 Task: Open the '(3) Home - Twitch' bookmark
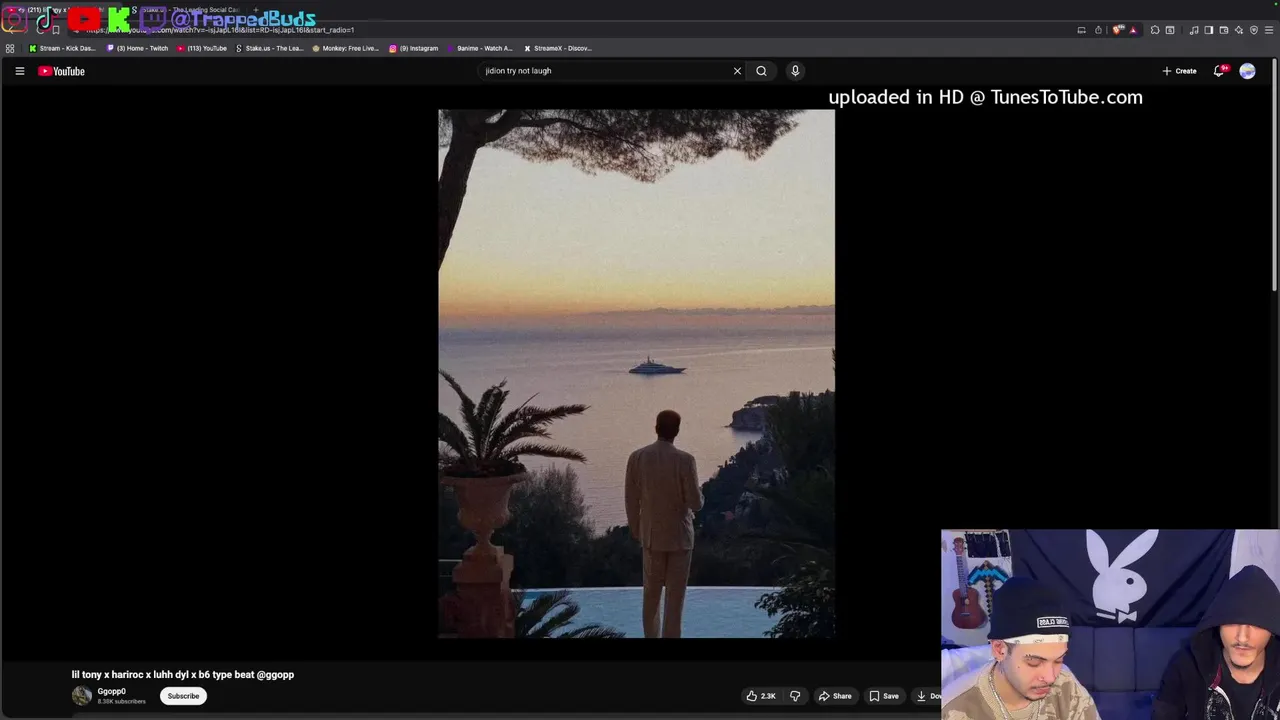138,48
